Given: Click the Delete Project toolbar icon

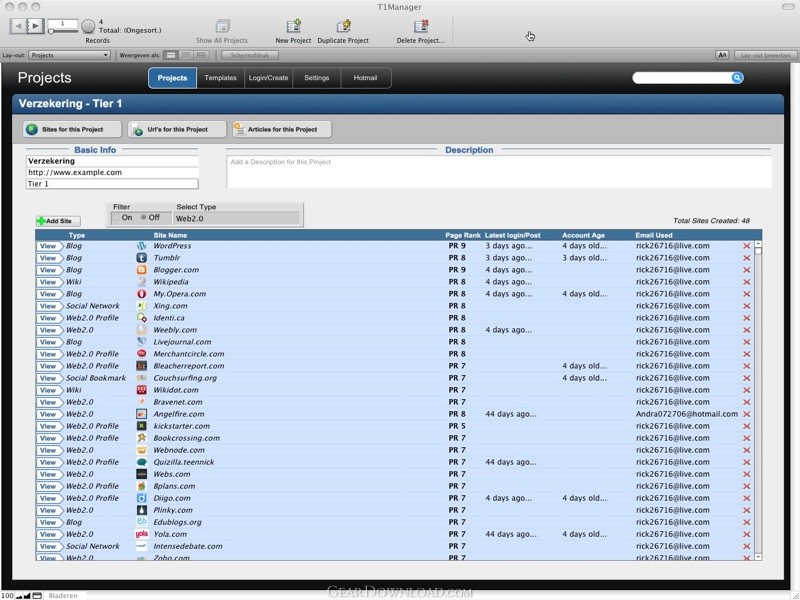Looking at the screenshot, I should click(421, 26).
